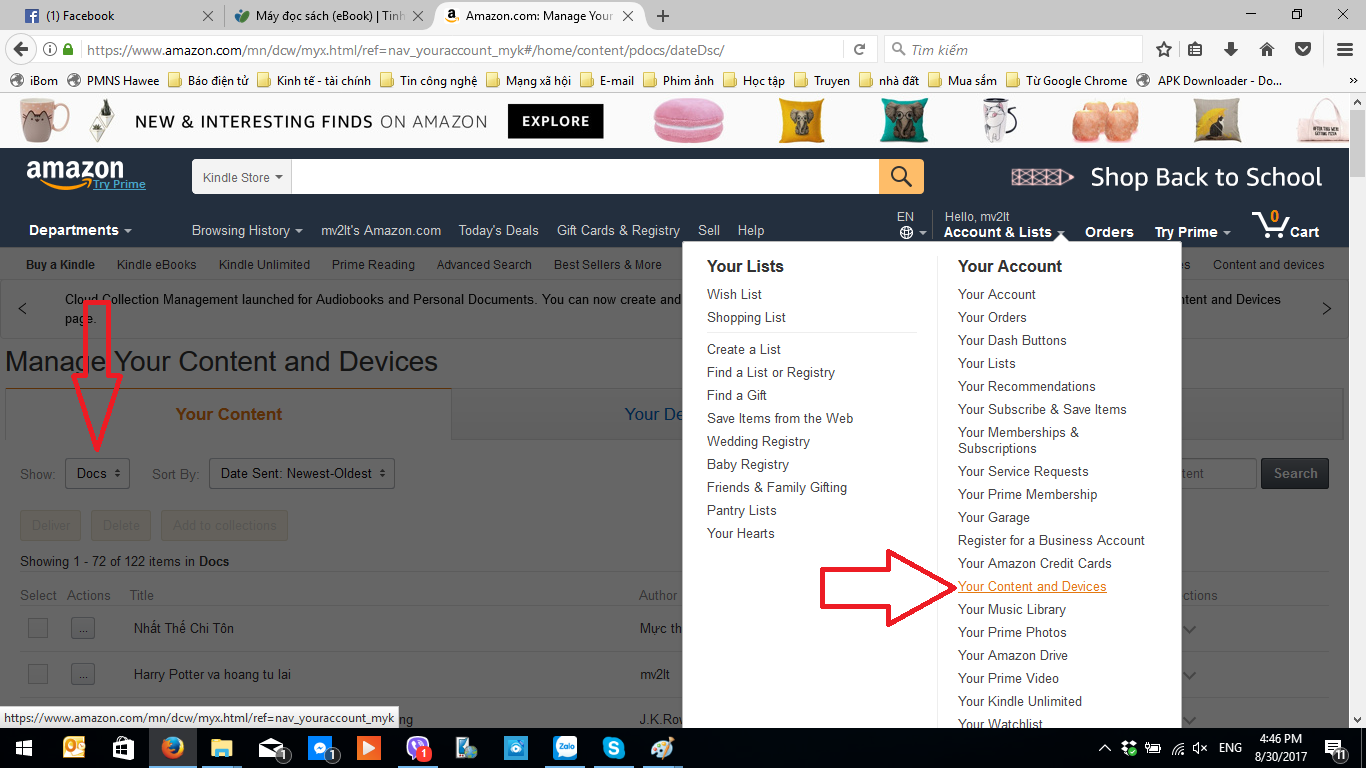Screen dimensions: 1366x768
Task: Open Mua sắm bookmark folder
Action: point(962,81)
